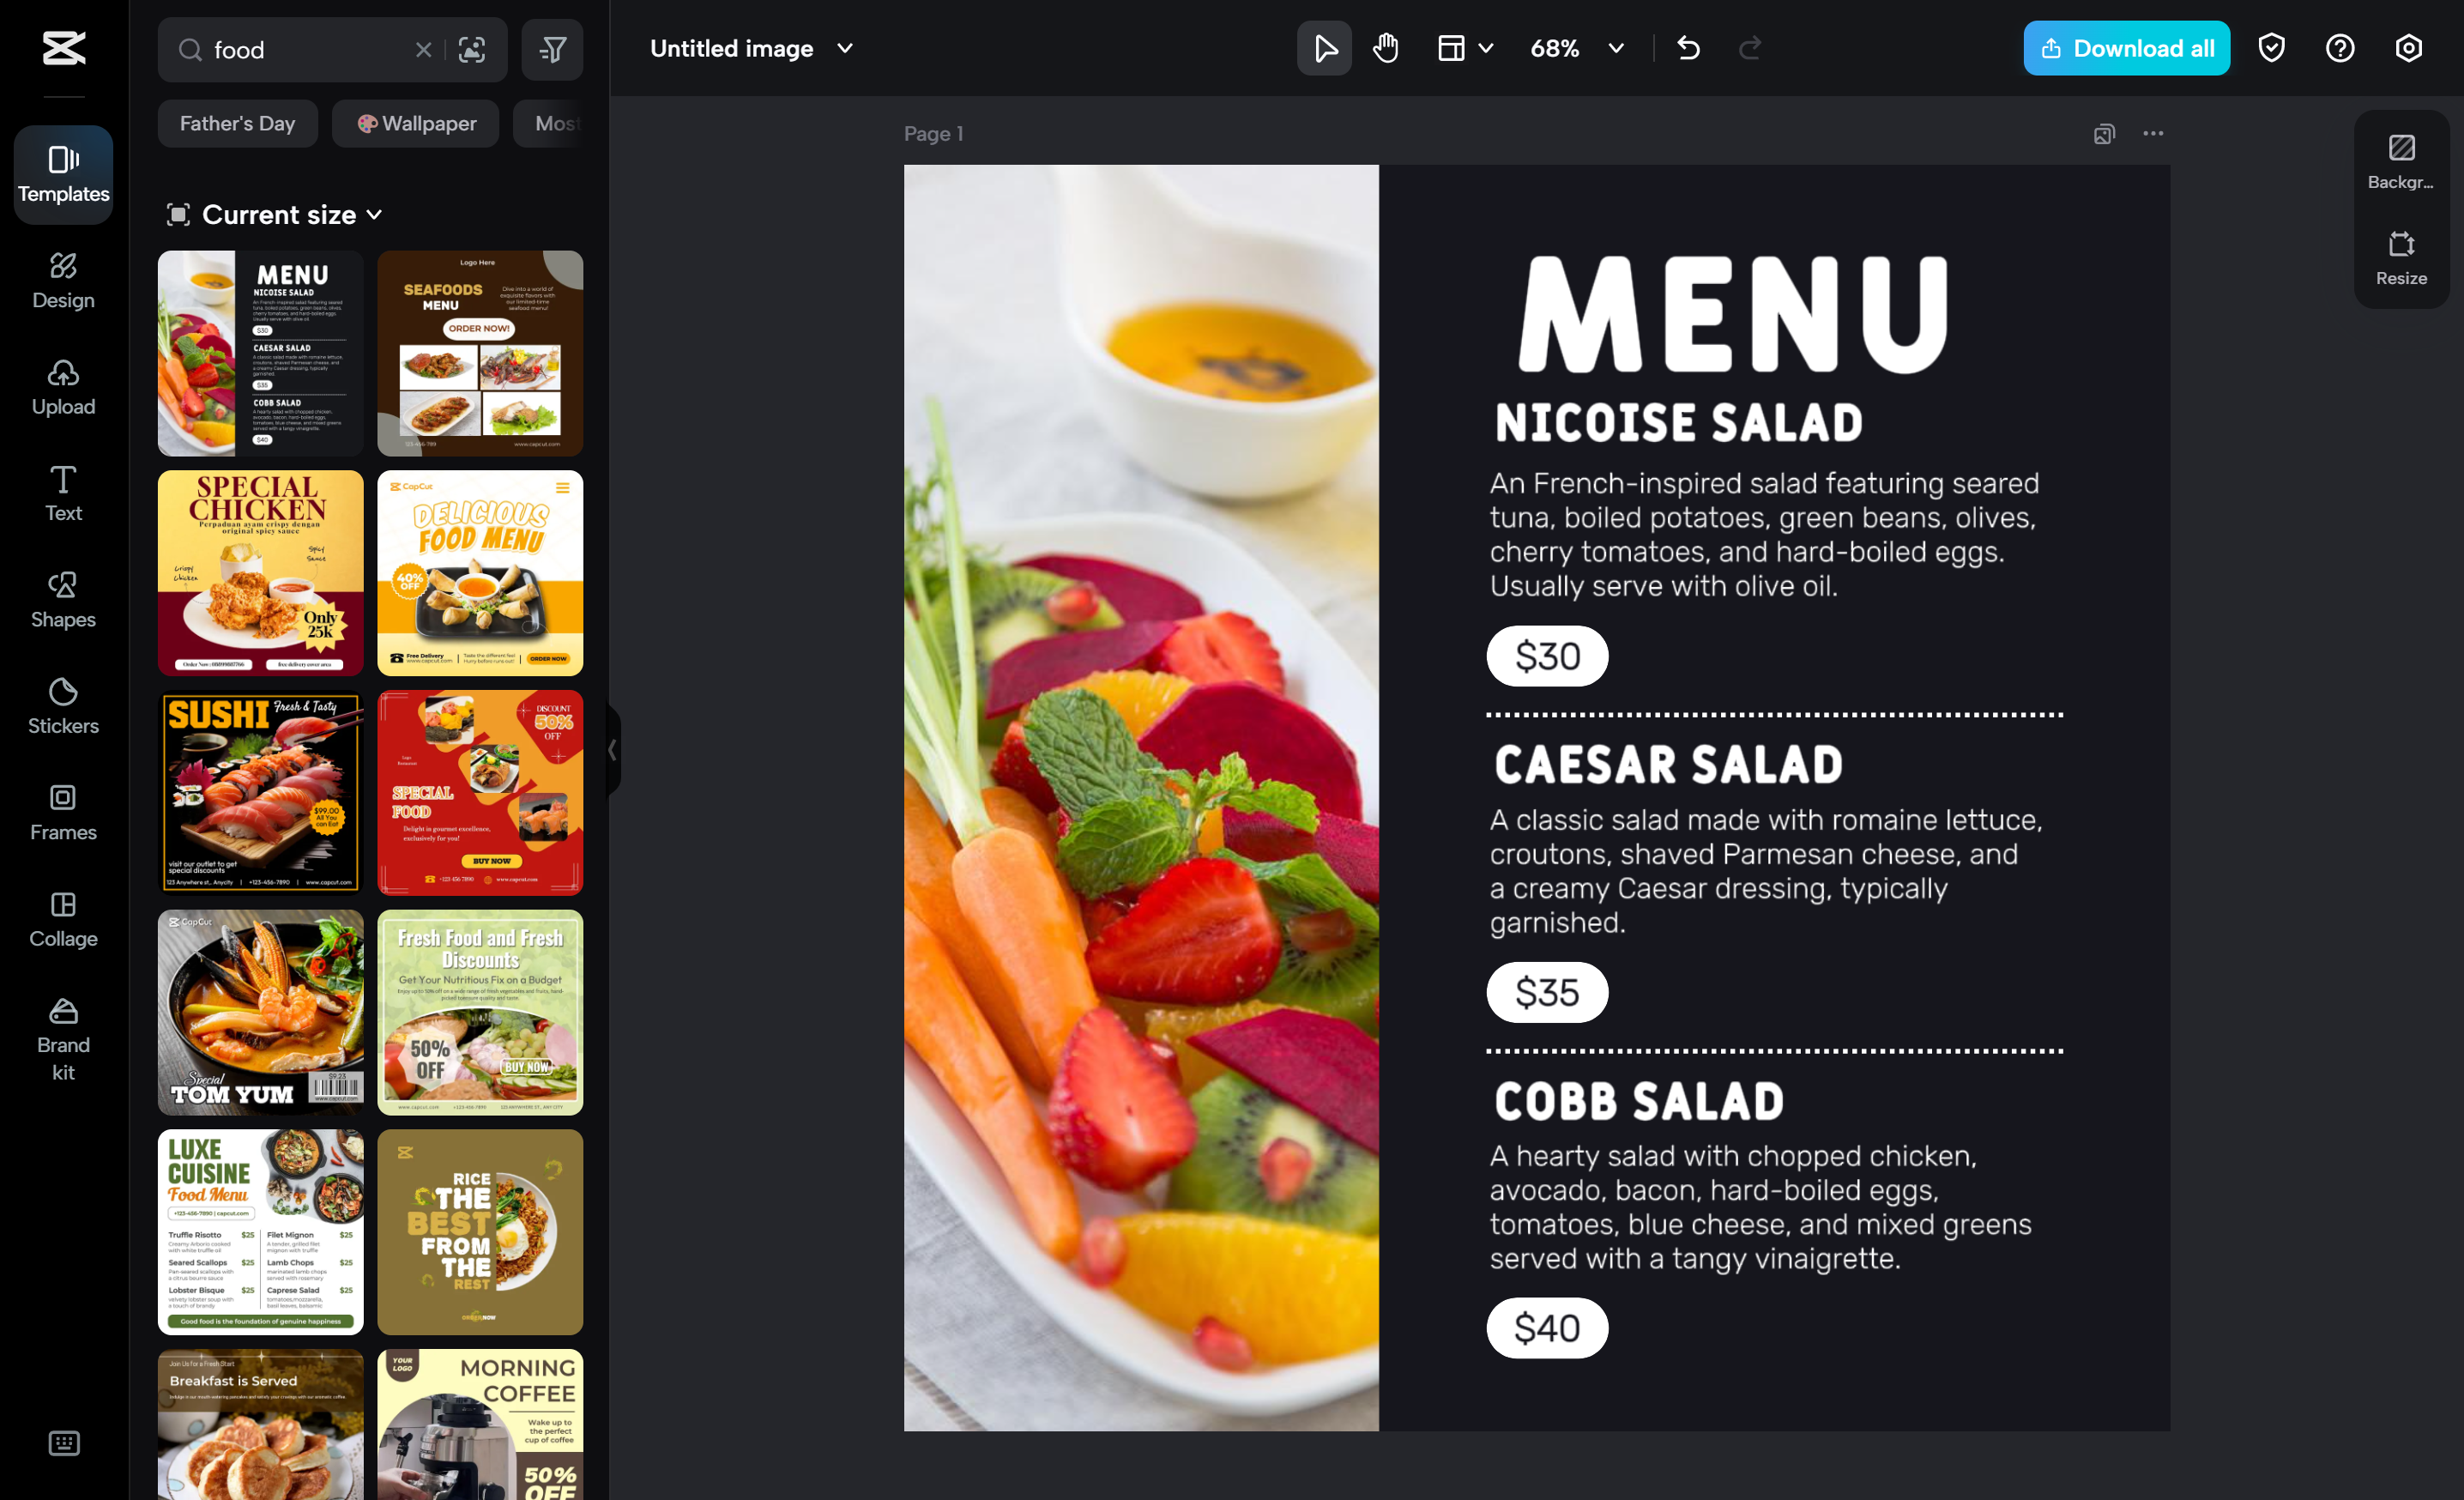
Task: Open the Shapes panel
Action: (63, 599)
